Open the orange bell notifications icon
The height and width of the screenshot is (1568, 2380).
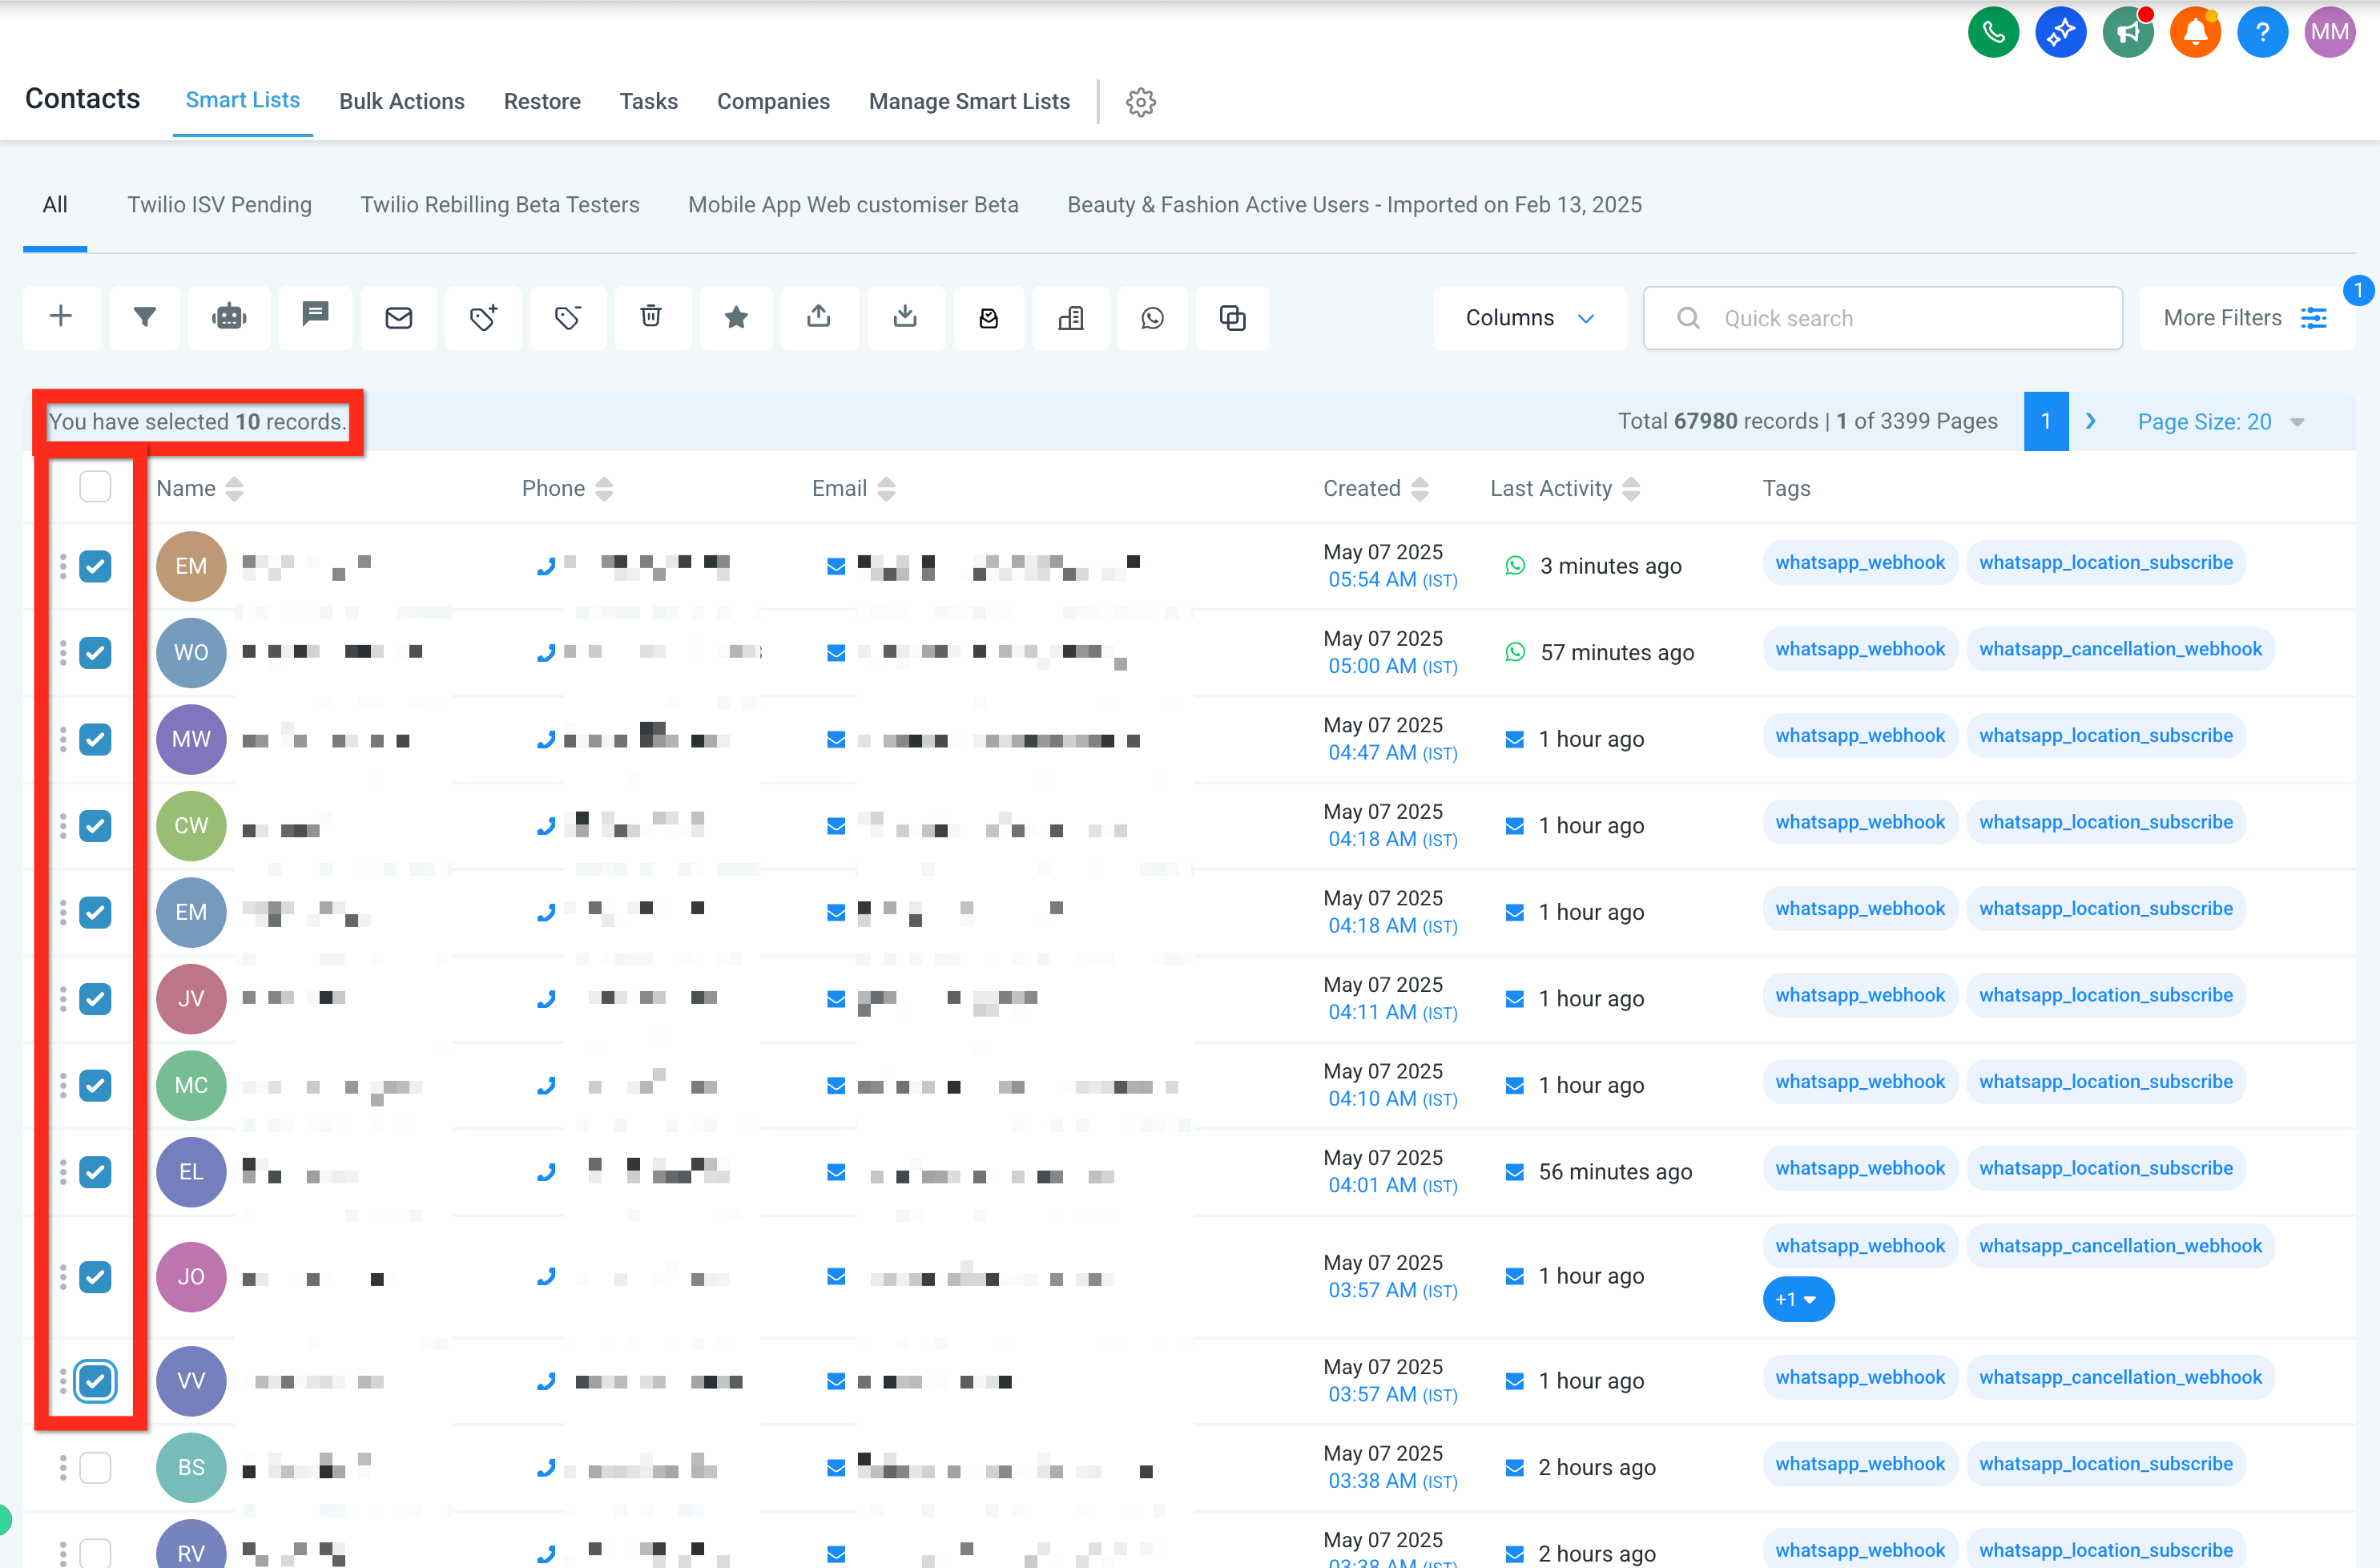pyautogui.click(x=2195, y=33)
